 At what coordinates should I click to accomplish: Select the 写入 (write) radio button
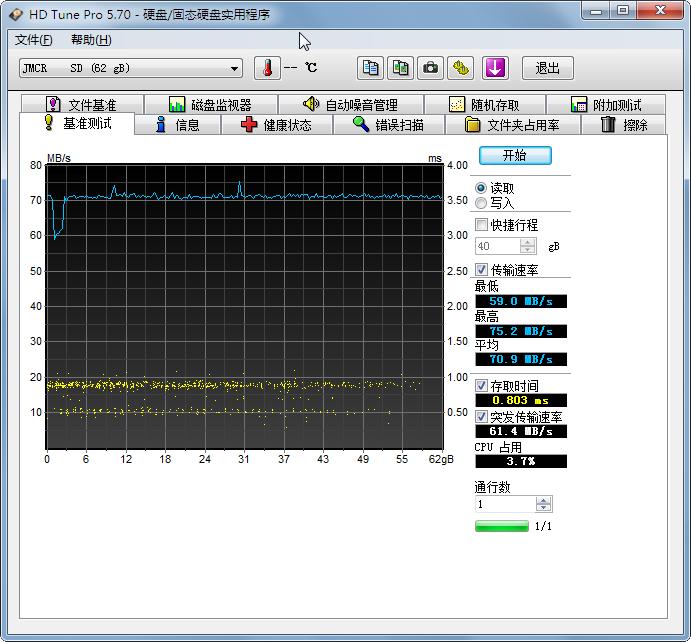[x=481, y=203]
